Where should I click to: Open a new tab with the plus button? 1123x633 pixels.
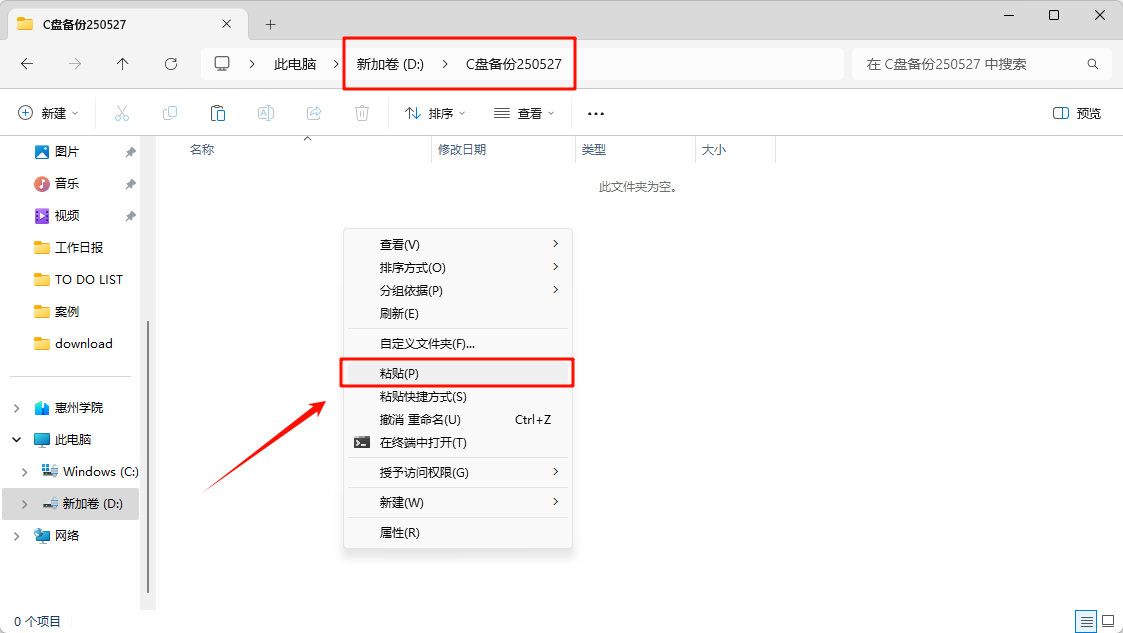(x=270, y=24)
